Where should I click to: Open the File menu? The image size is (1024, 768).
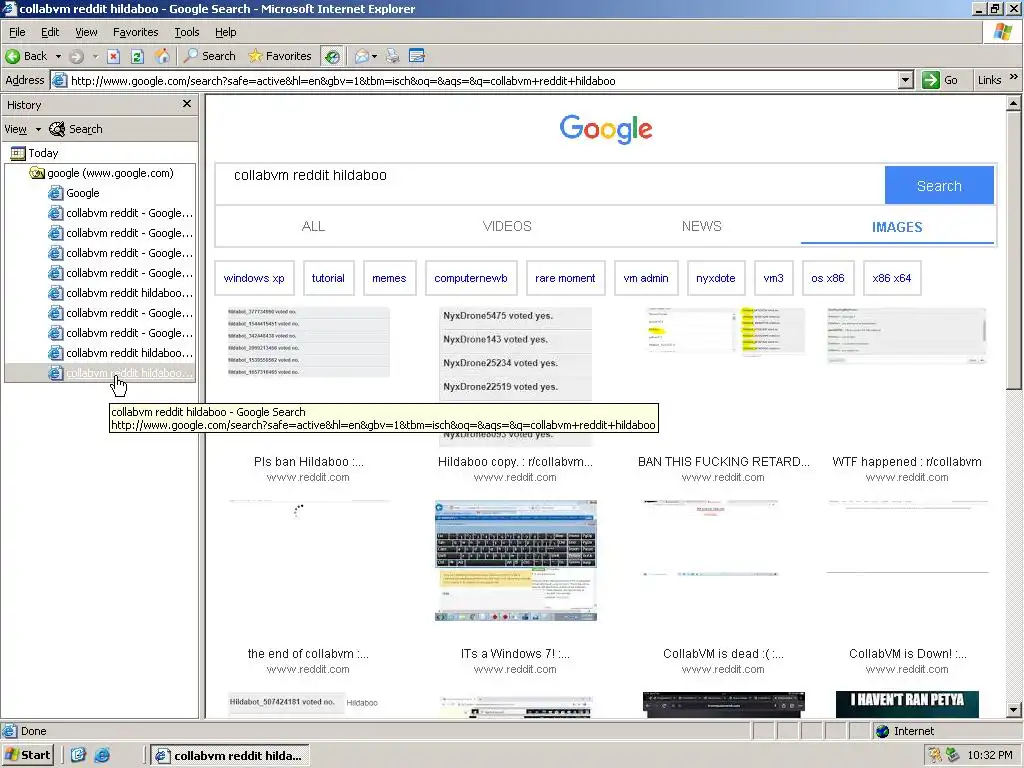pos(17,32)
